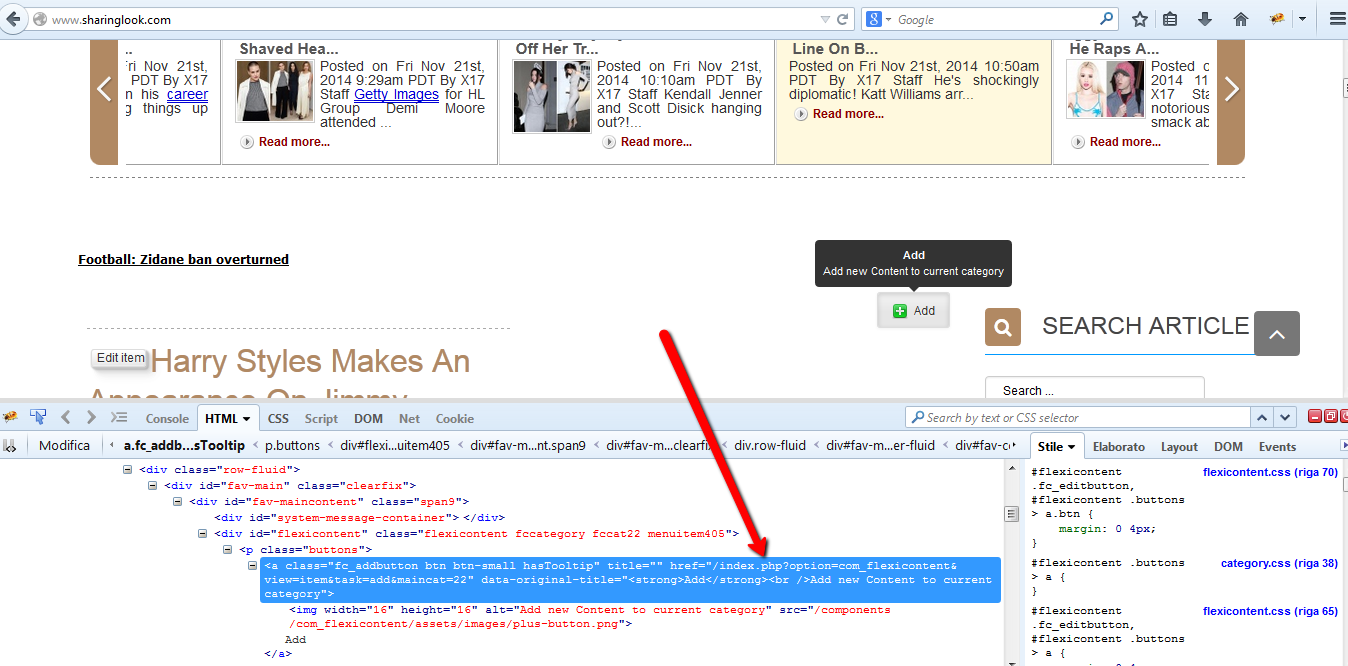Show the Firebug command line popup icon

pyautogui.click(x=118, y=417)
